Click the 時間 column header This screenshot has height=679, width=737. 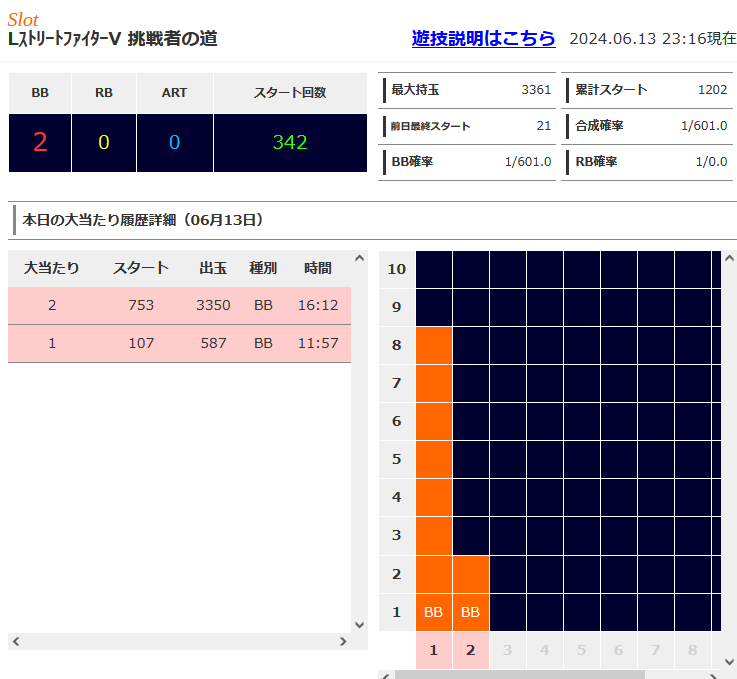coord(318,268)
